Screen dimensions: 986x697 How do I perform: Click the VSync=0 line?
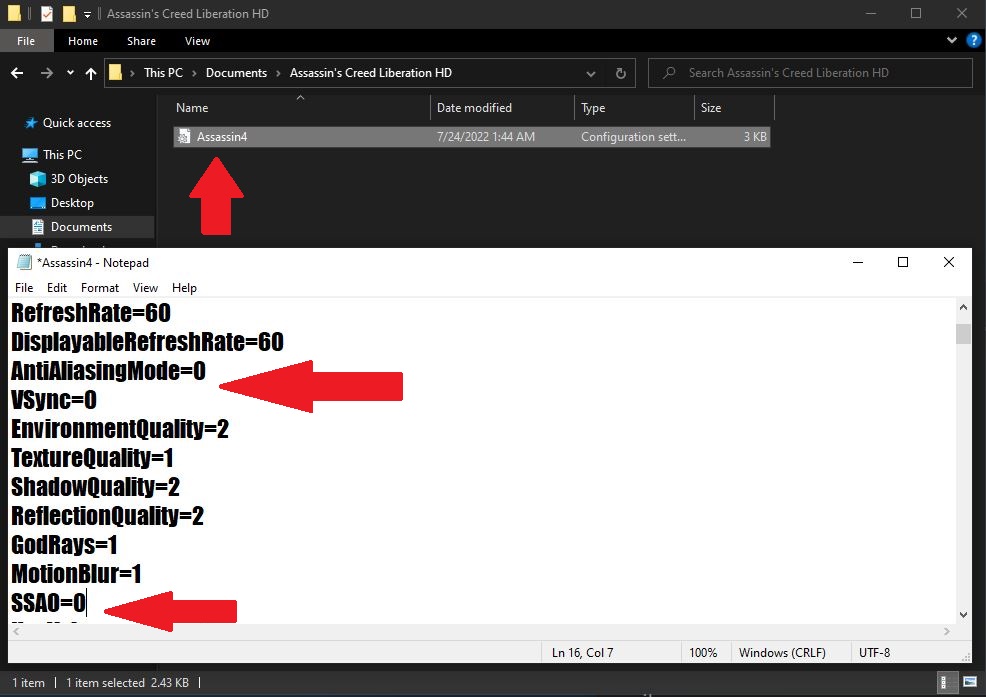pyautogui.click(x=54, y=399)
